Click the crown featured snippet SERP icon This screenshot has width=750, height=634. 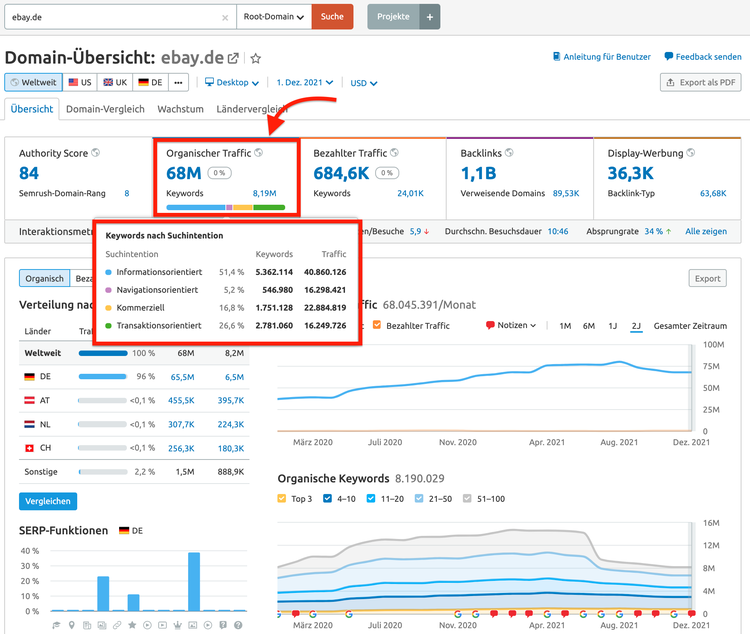click(x=178, y=625)
